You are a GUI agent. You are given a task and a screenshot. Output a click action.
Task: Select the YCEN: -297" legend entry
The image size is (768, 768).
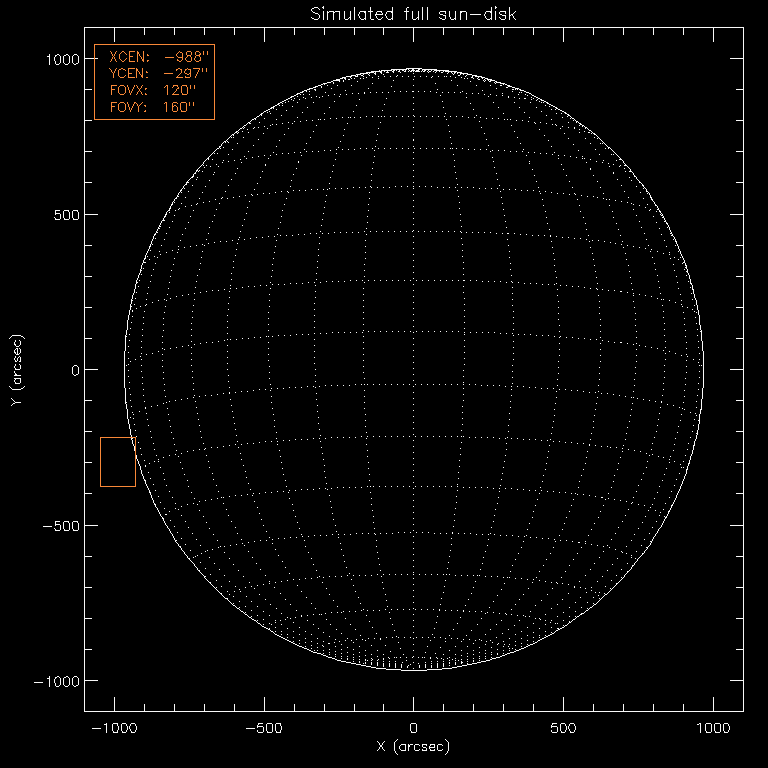[x=154, y=74]
